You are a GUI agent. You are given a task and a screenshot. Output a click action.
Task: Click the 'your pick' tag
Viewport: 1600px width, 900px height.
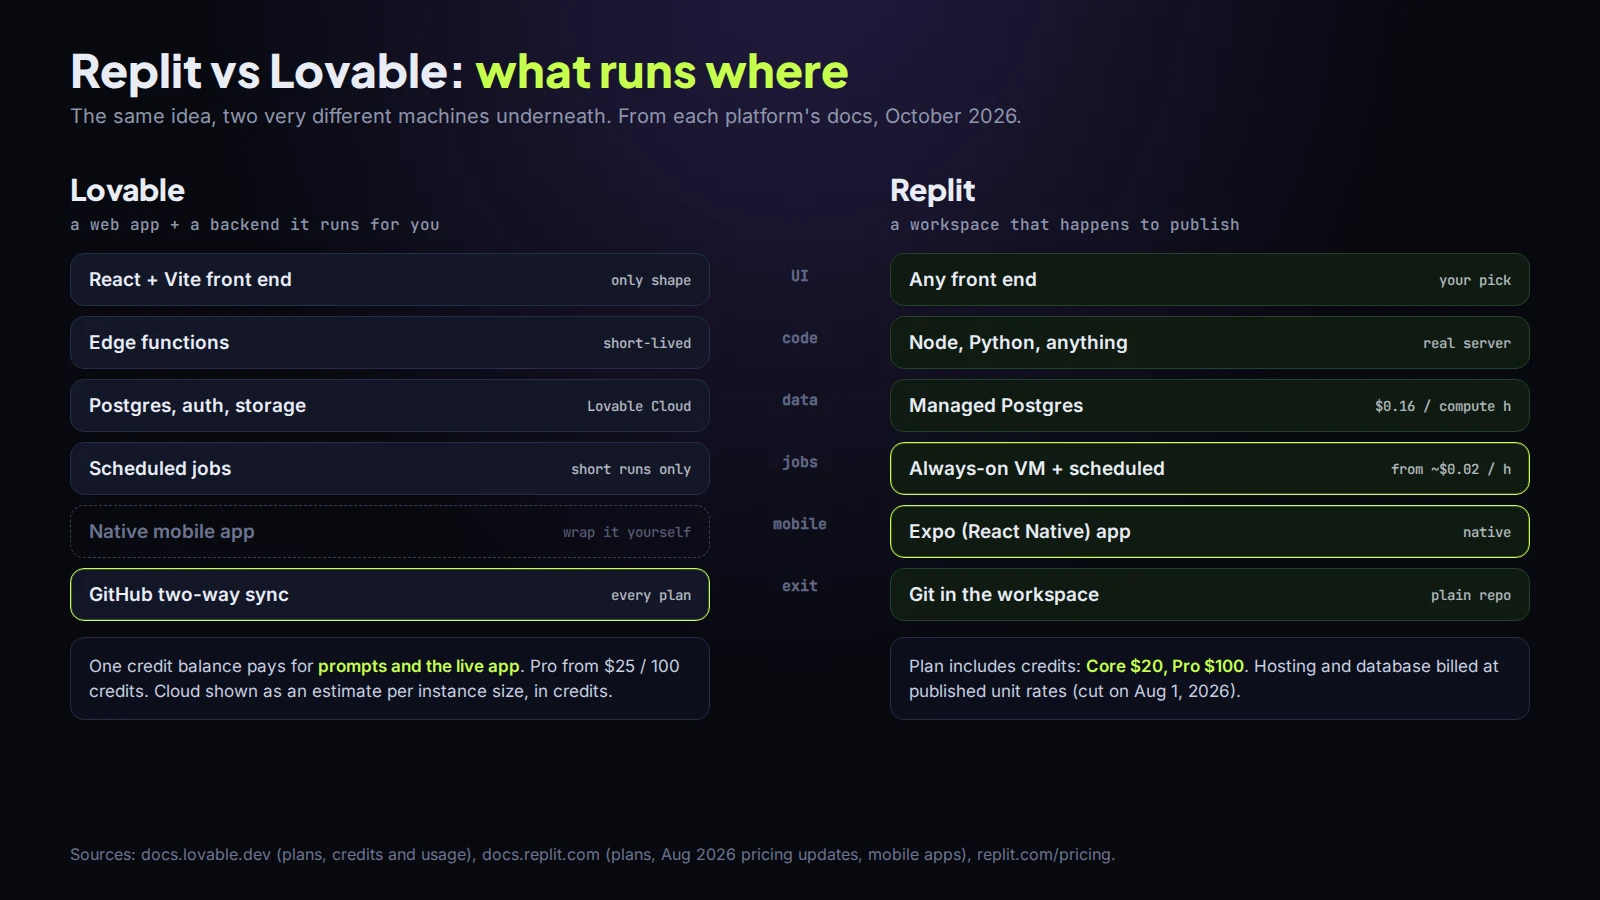point(1475,280)
